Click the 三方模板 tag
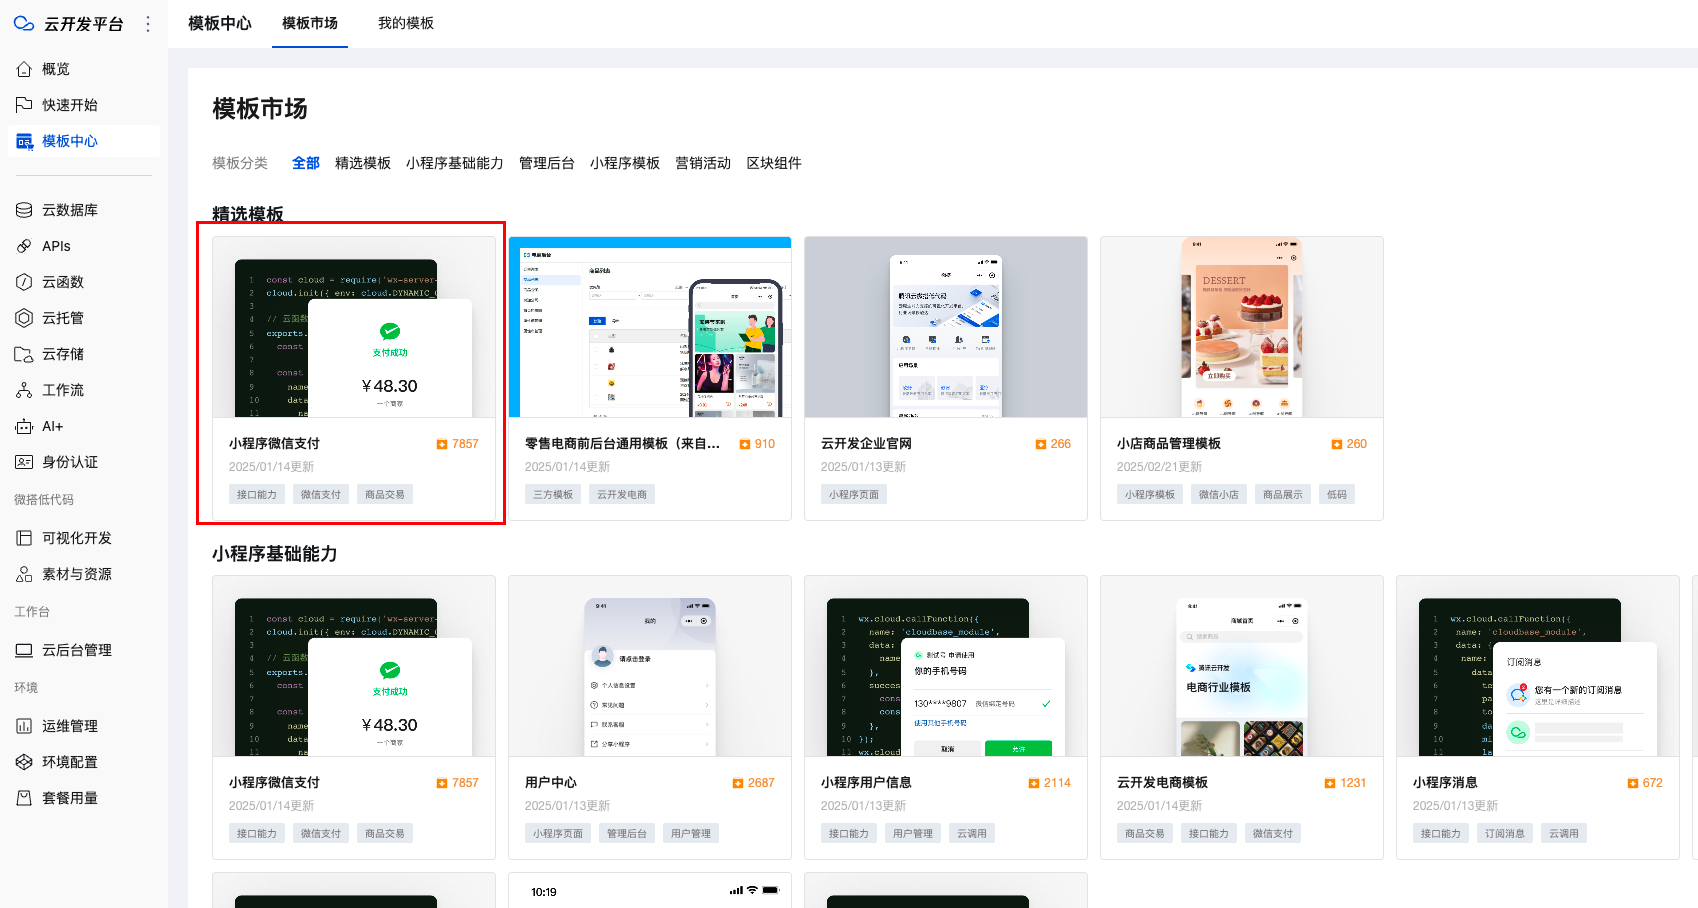1698x908 pixels. 553,494
